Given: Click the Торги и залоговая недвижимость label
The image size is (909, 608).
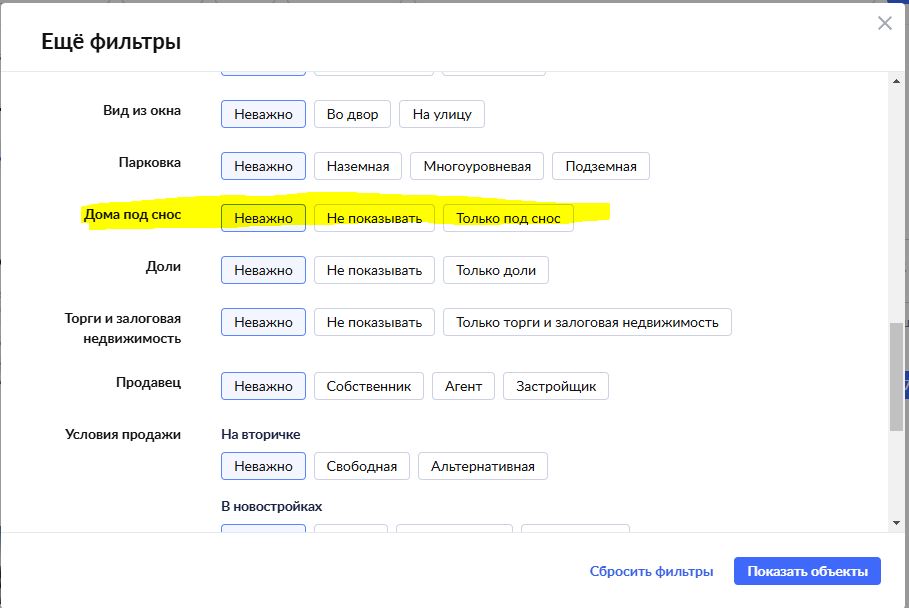Looking at the screenshot, I should click(x=123, y=328).
